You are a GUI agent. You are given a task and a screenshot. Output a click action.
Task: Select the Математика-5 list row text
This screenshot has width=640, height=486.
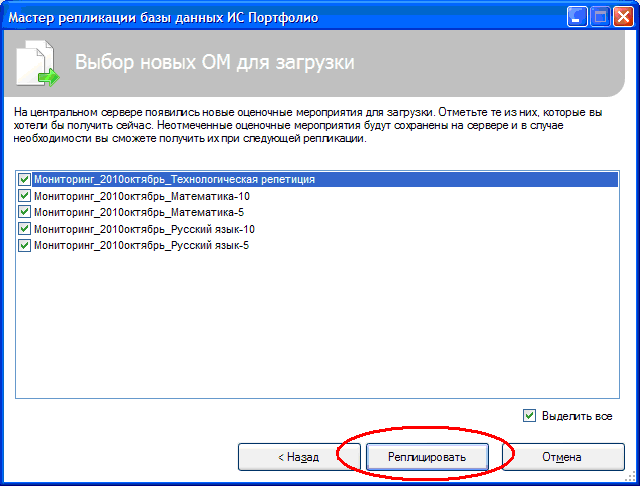pyautogui.click(x=139, y=212)
